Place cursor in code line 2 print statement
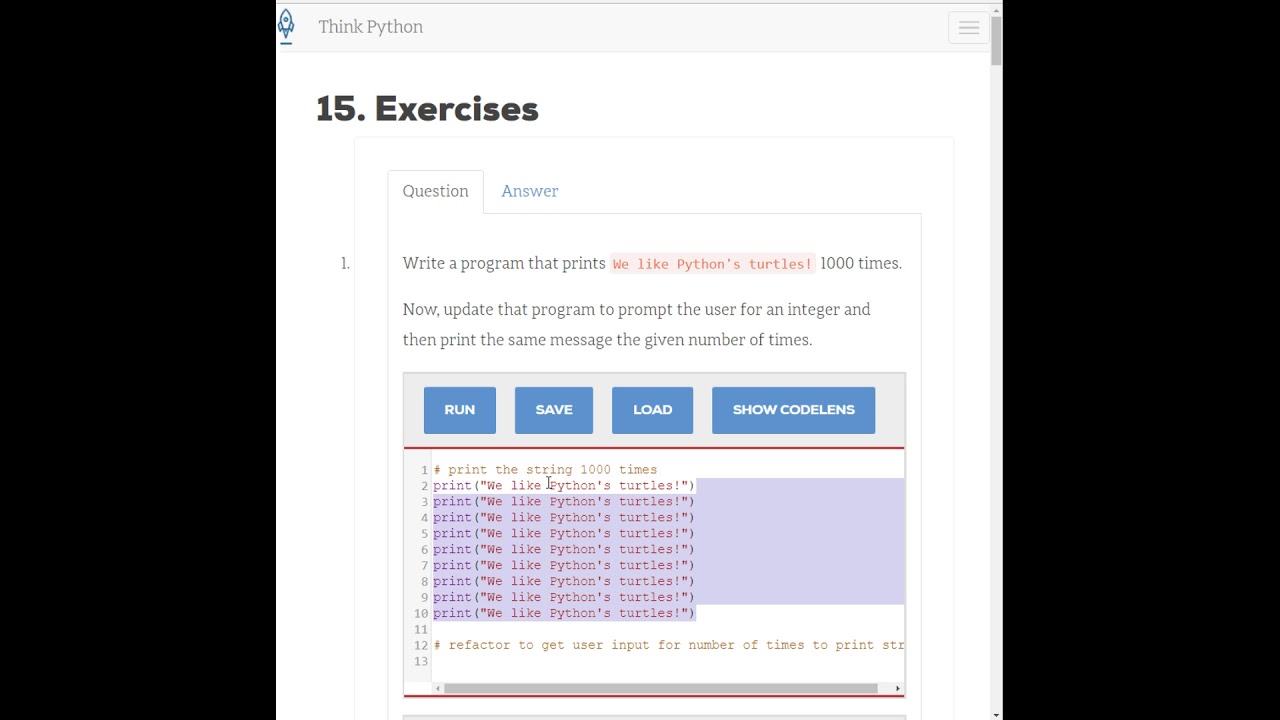The image size is (1280, 720). (563, 485)
